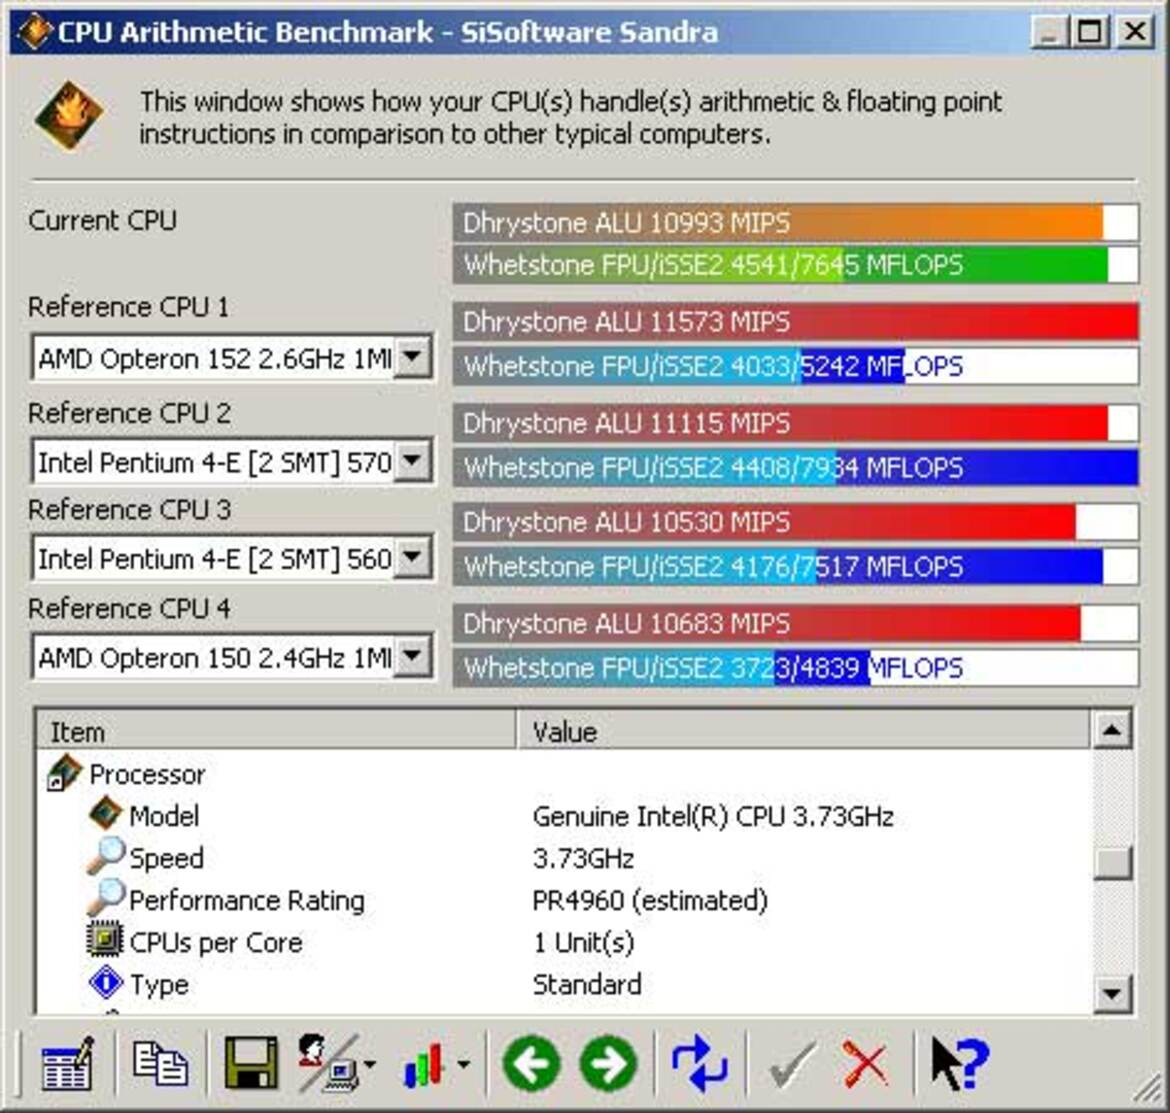The width and height of the screenshot is (1170, 1113).
Task: Click the Dhrystone ALU 11573 MIPS bar
Action: 795,322
